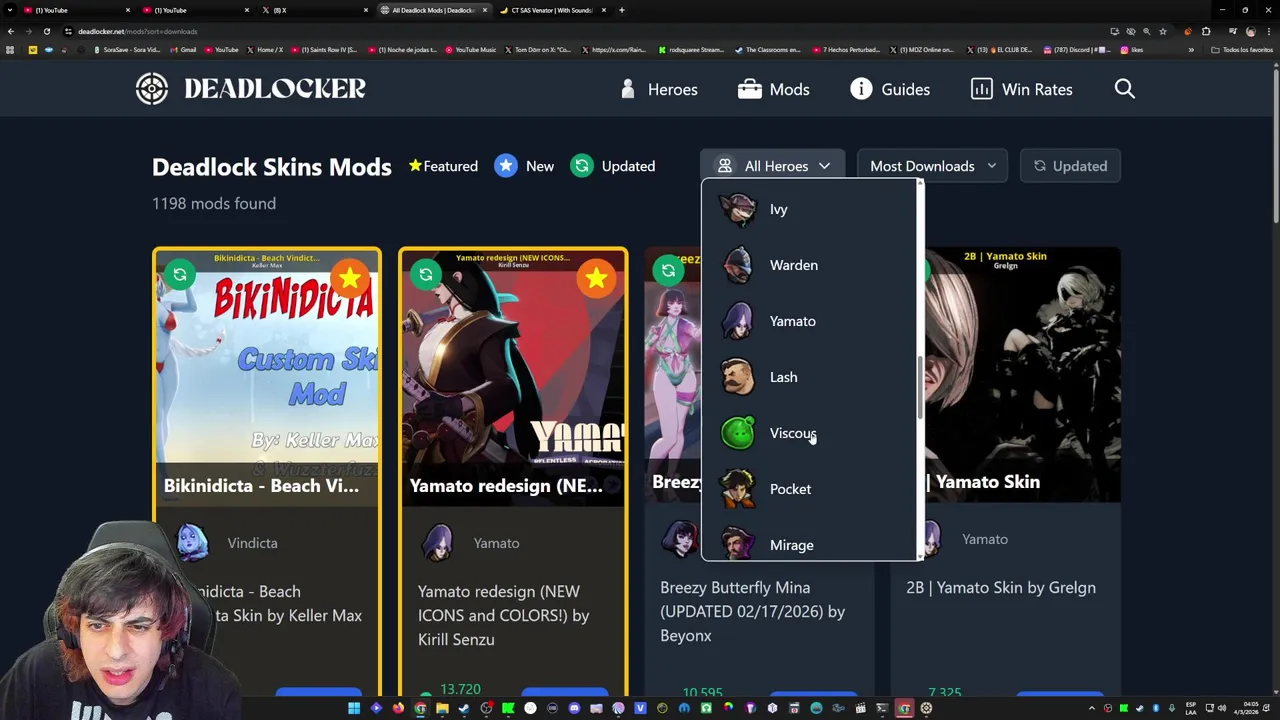Open the site search magnifier icon
The height and width of the screenshot is (720, 1280).
click(x=1125, y=89)
